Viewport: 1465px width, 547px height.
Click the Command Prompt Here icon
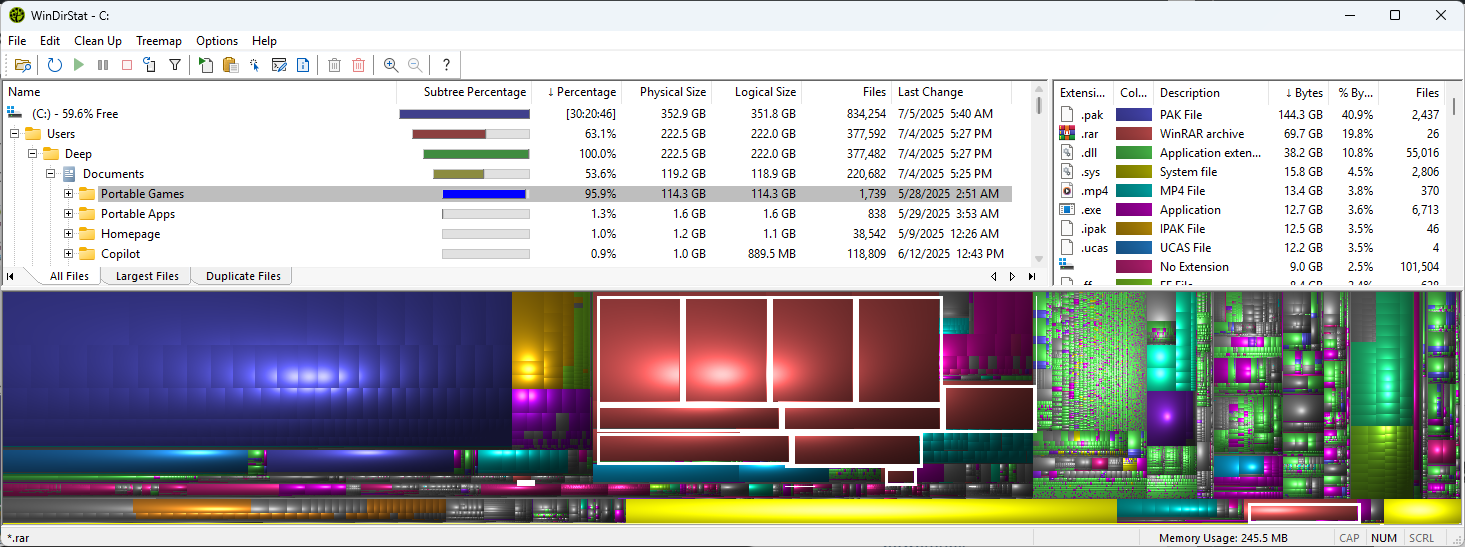(279, 65)
